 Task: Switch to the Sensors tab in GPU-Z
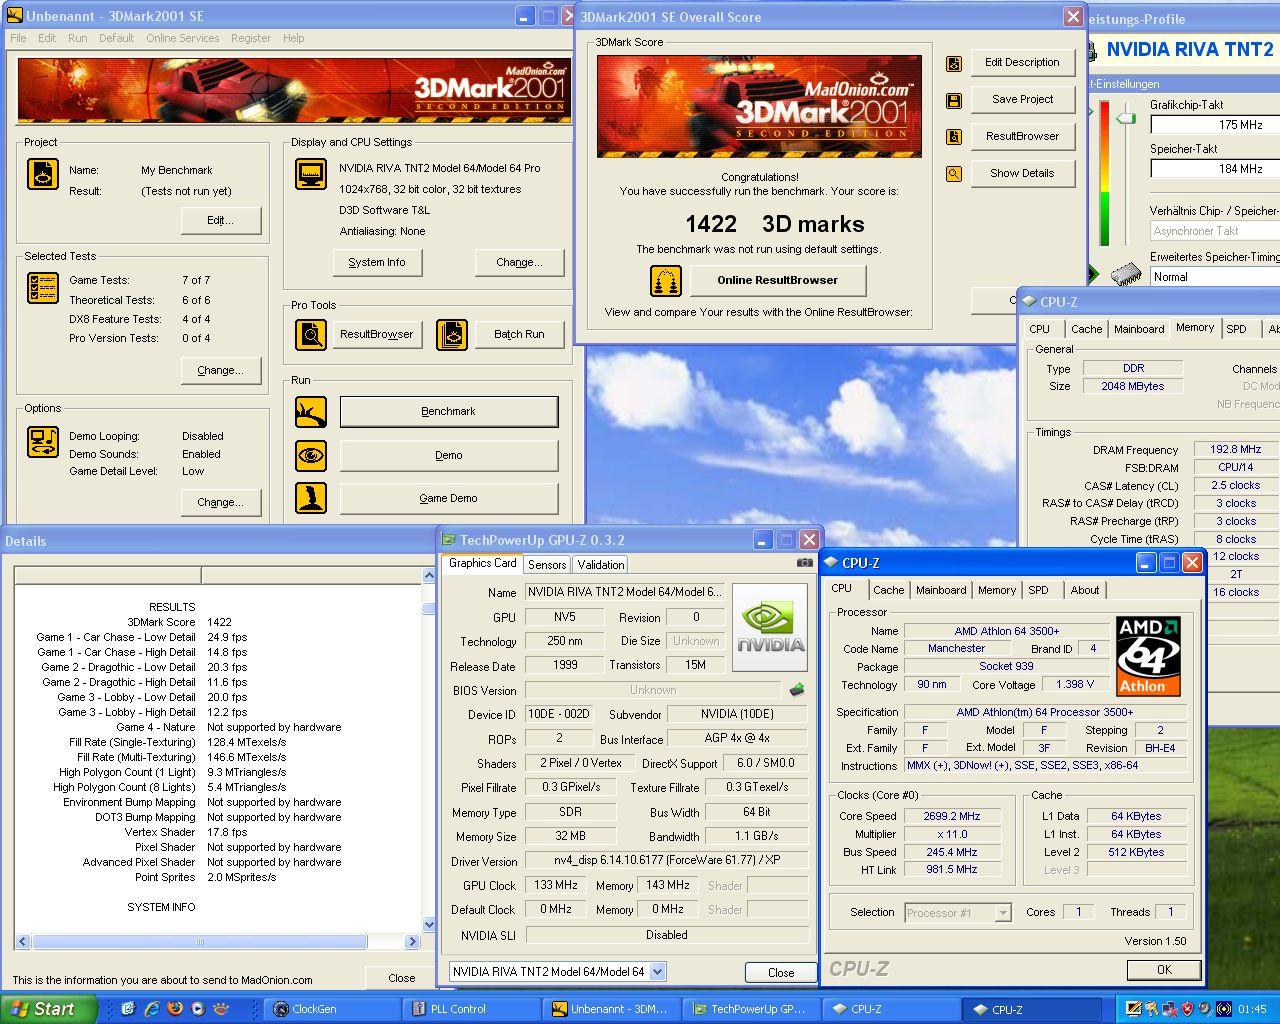[x=547, y=565]
